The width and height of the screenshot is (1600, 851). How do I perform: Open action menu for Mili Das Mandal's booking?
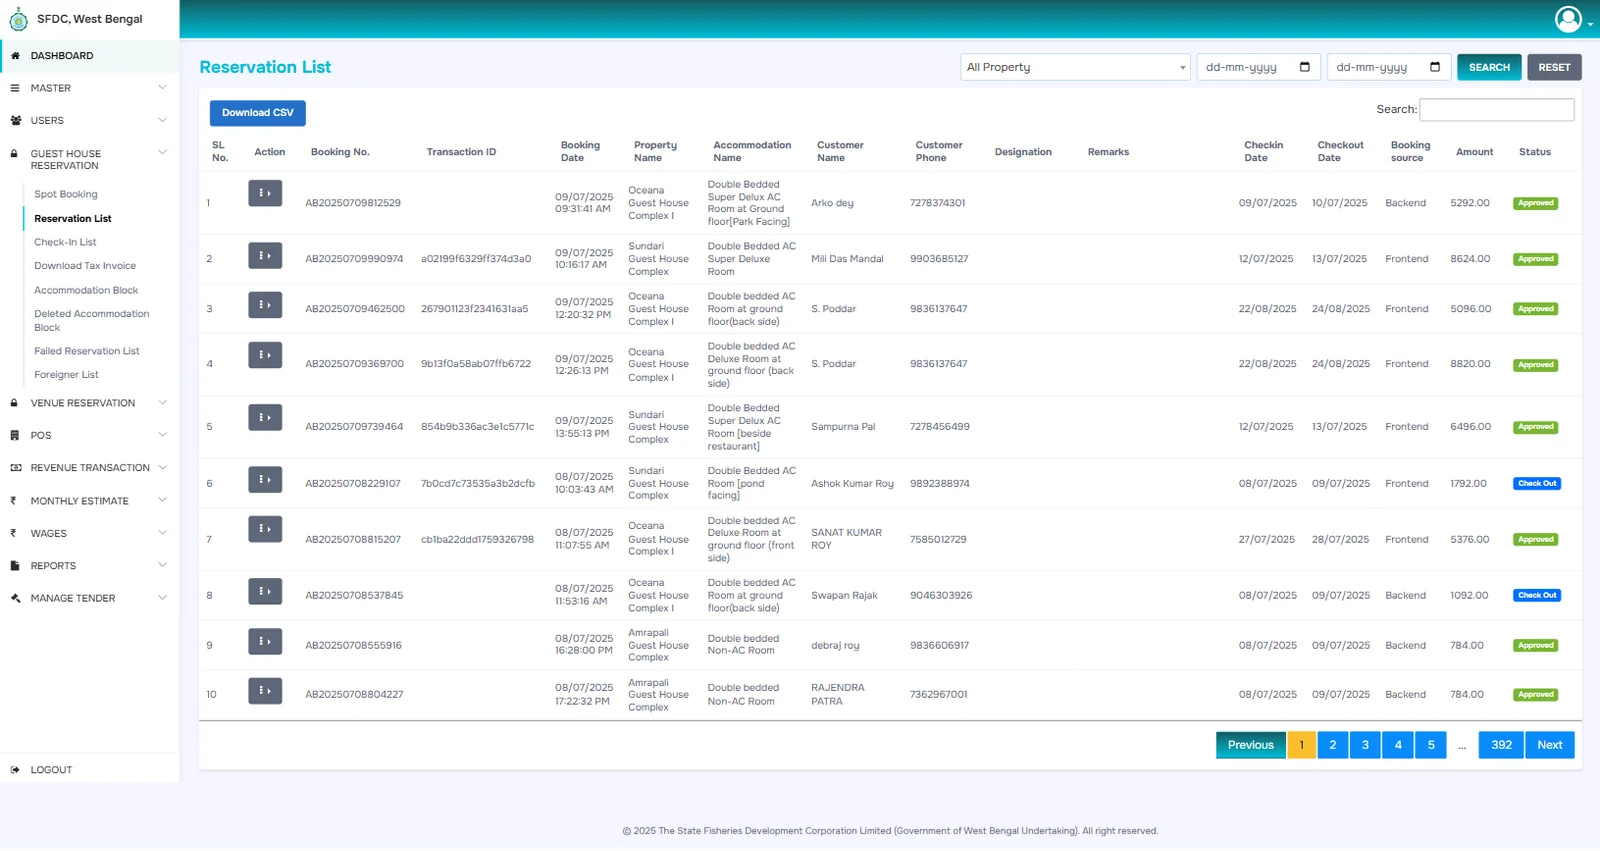(x=265, y=256)
